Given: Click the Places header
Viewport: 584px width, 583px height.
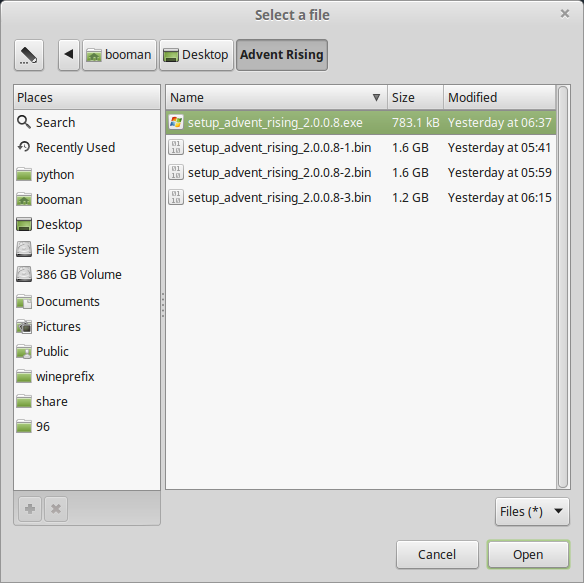Looking at the screenshot, I should 87,98.
